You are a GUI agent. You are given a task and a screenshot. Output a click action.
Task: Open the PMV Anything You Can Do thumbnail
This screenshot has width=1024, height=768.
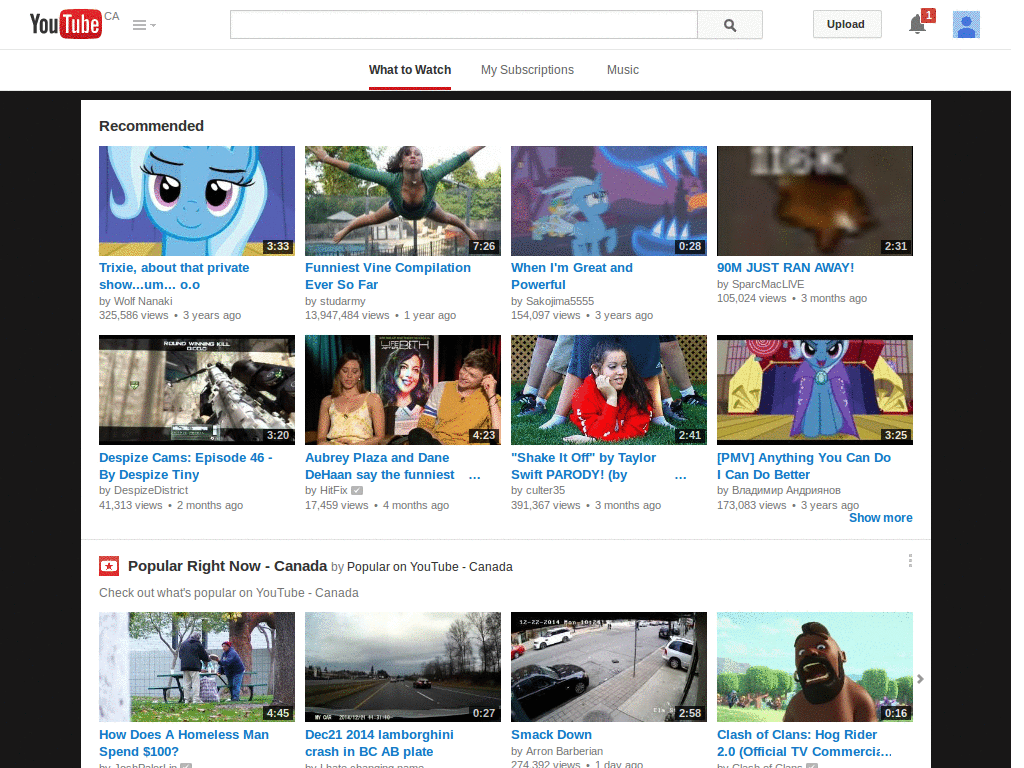[814, 390]
